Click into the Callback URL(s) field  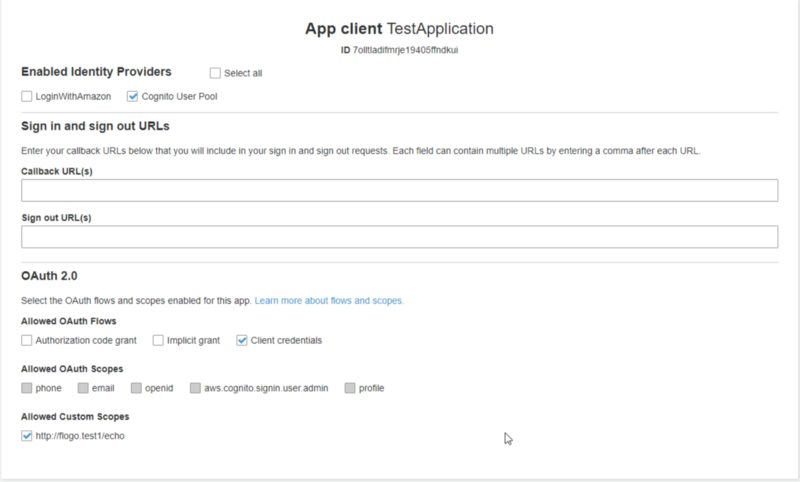[399, 190]
